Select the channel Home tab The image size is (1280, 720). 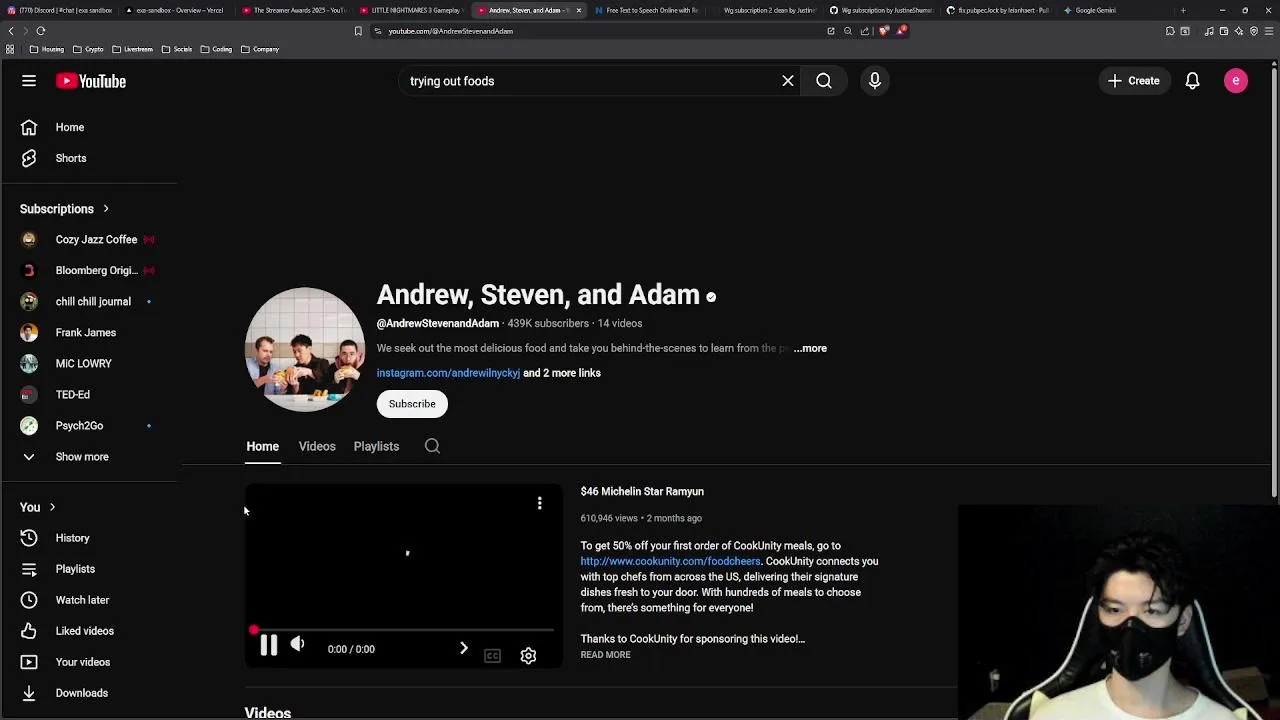(x=262, y=447)
